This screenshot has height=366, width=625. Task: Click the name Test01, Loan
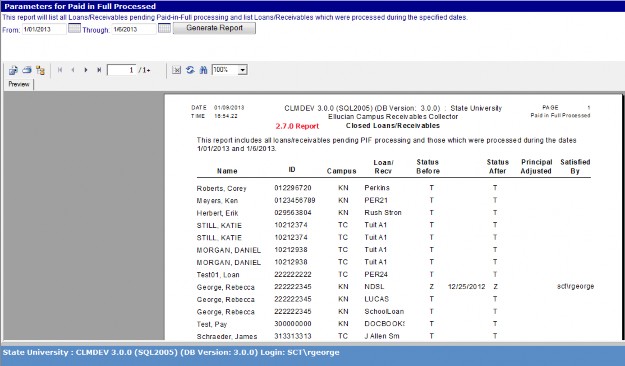[218, 275]
